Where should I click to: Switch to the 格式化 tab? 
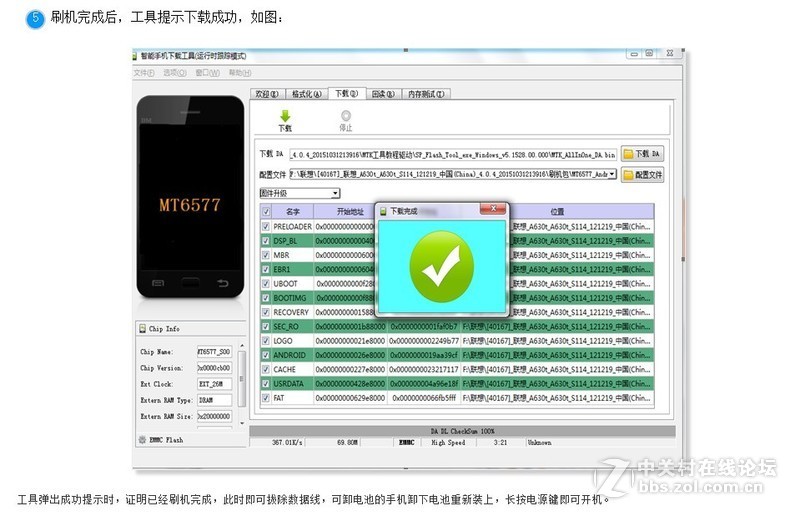click(x=306, y=94)
